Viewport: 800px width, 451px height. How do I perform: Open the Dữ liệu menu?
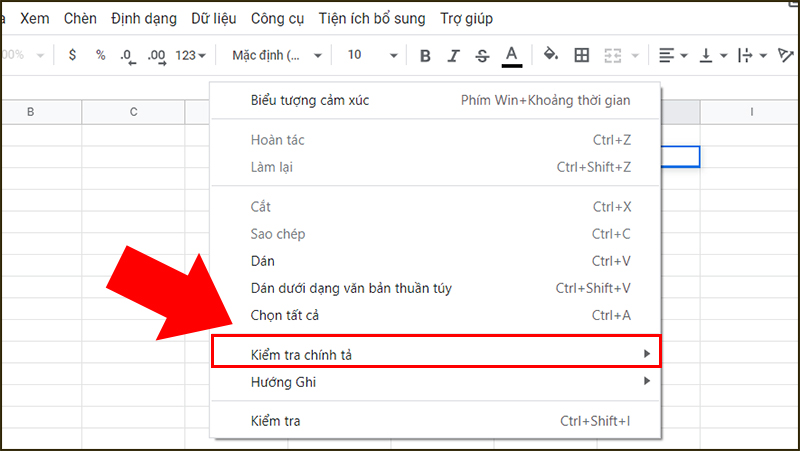tap(214, 19)
